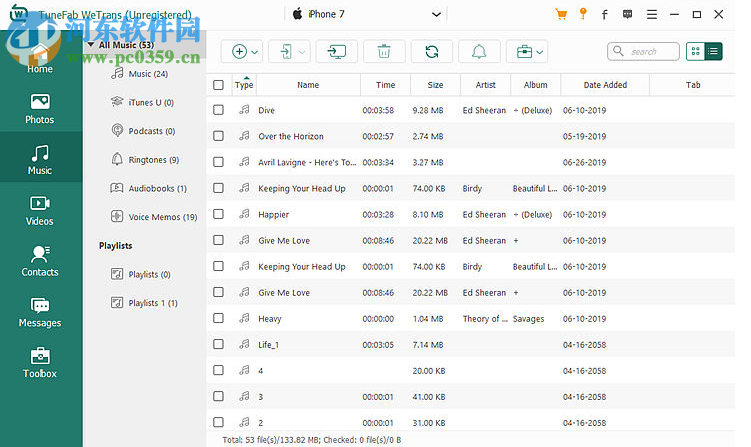Check the checkbox for song 2
The image size is (751, 447).
click(x=218, y=422)
